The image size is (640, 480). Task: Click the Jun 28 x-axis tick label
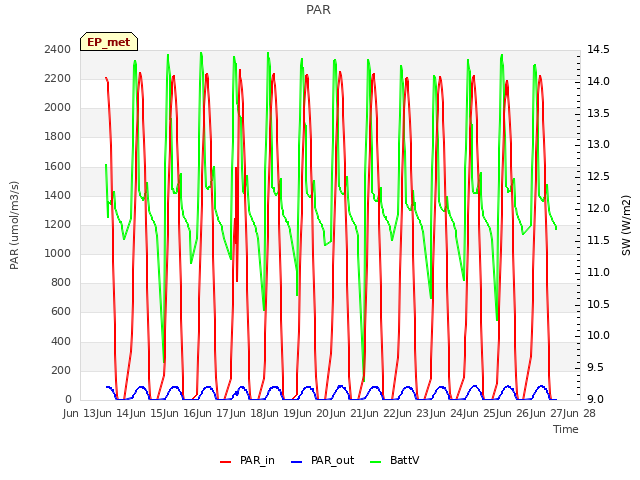tap(578, 413)
